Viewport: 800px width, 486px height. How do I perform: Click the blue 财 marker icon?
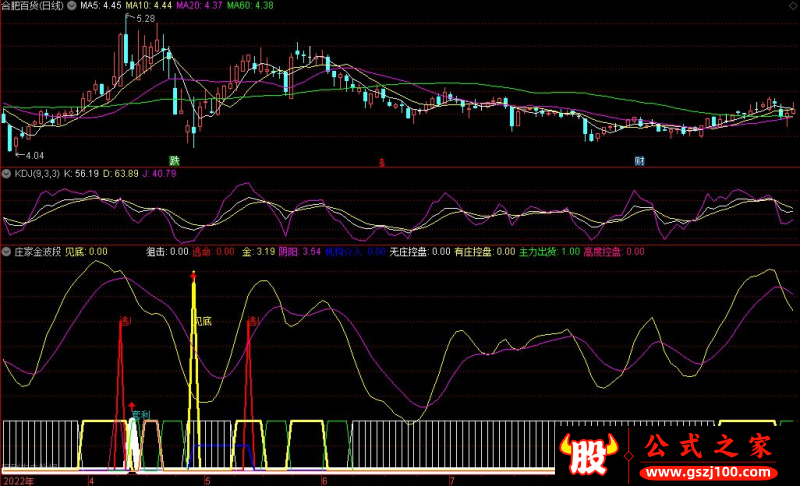639,160
